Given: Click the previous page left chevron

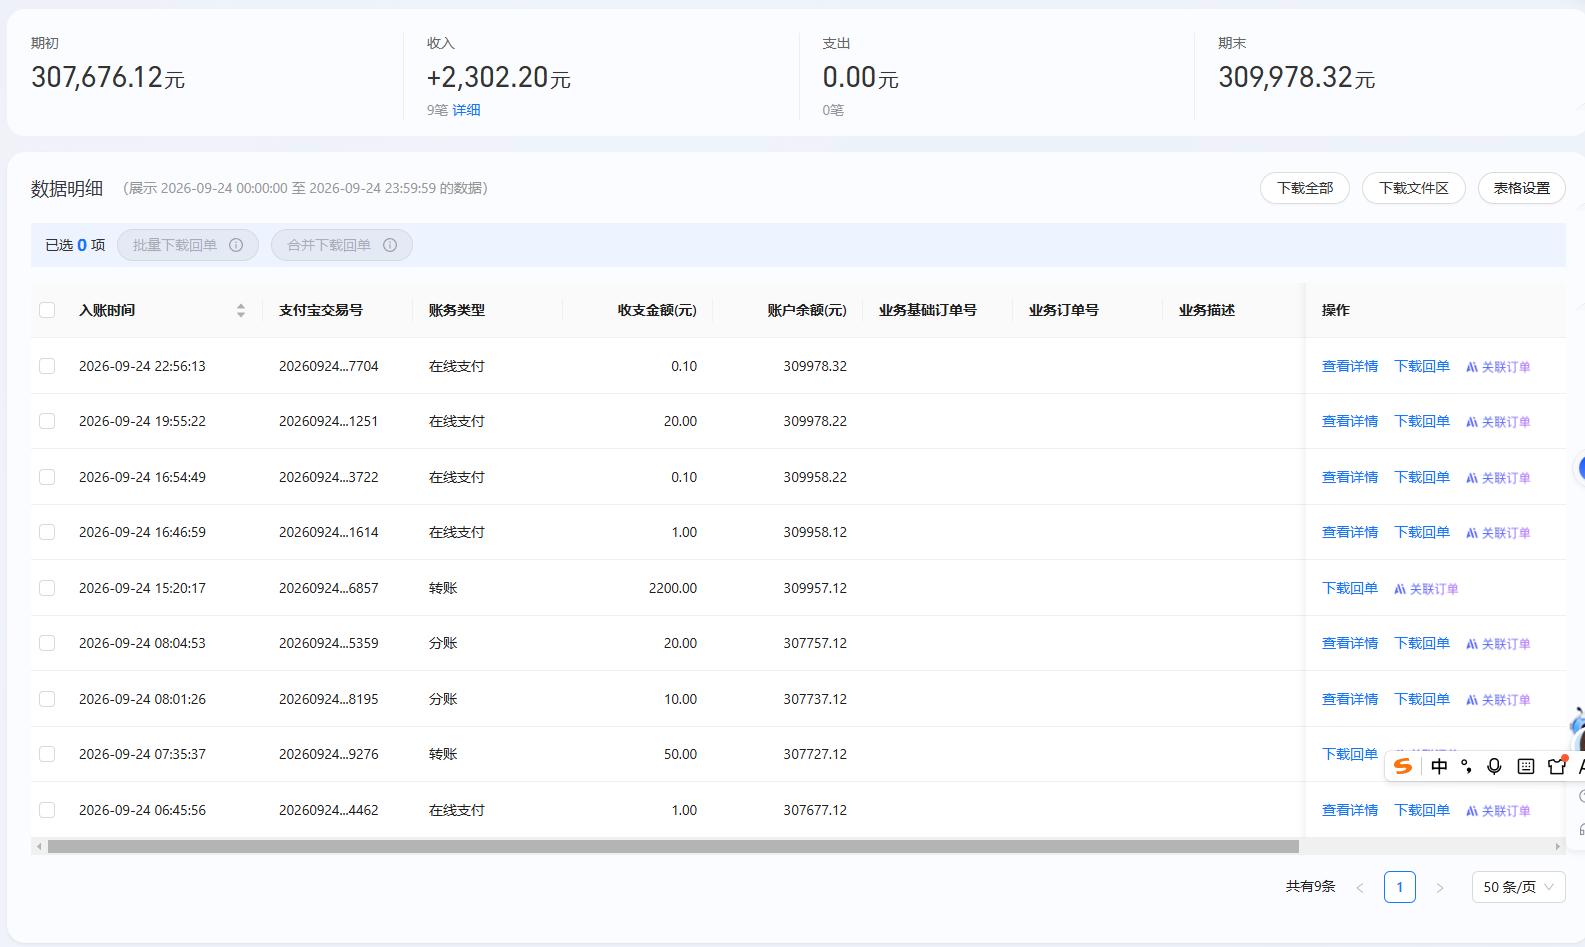Looking at the screenshot, I should tap(1360, 887).
